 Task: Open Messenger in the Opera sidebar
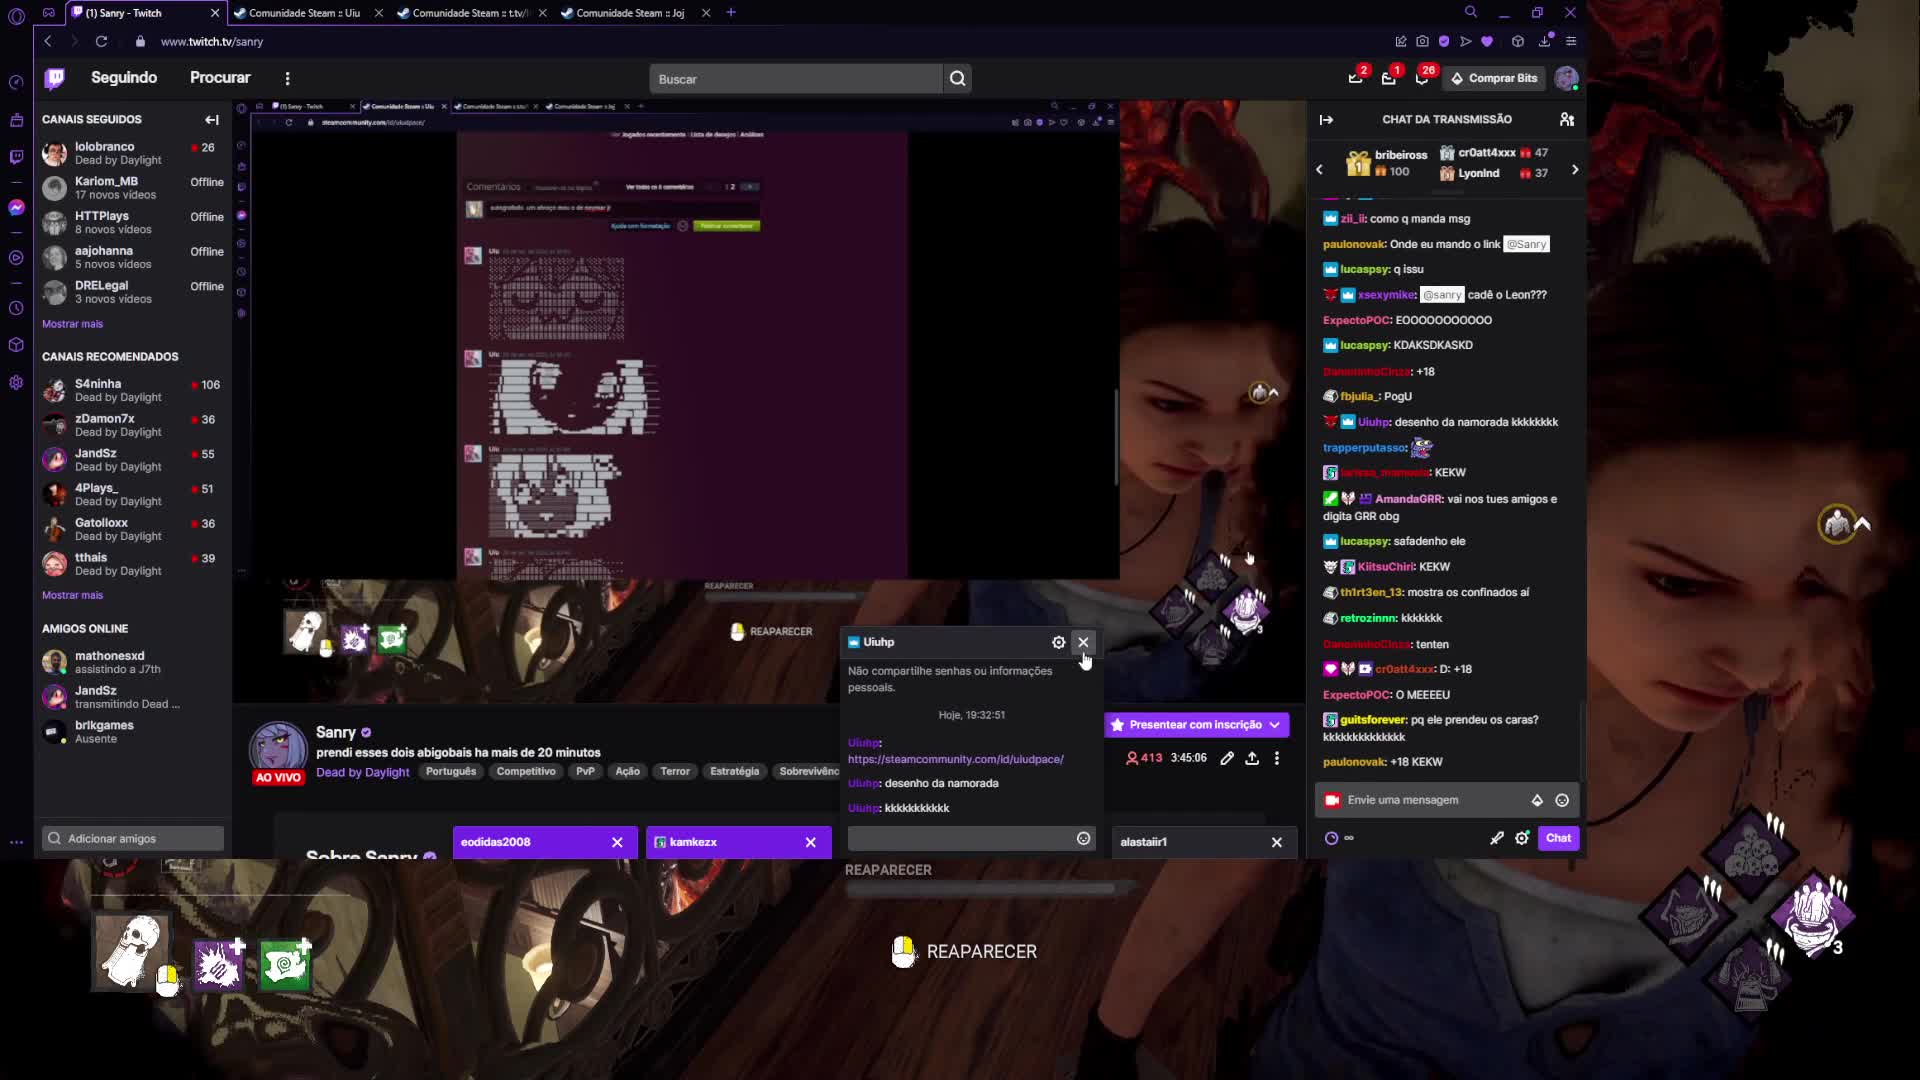click(16, 207)
